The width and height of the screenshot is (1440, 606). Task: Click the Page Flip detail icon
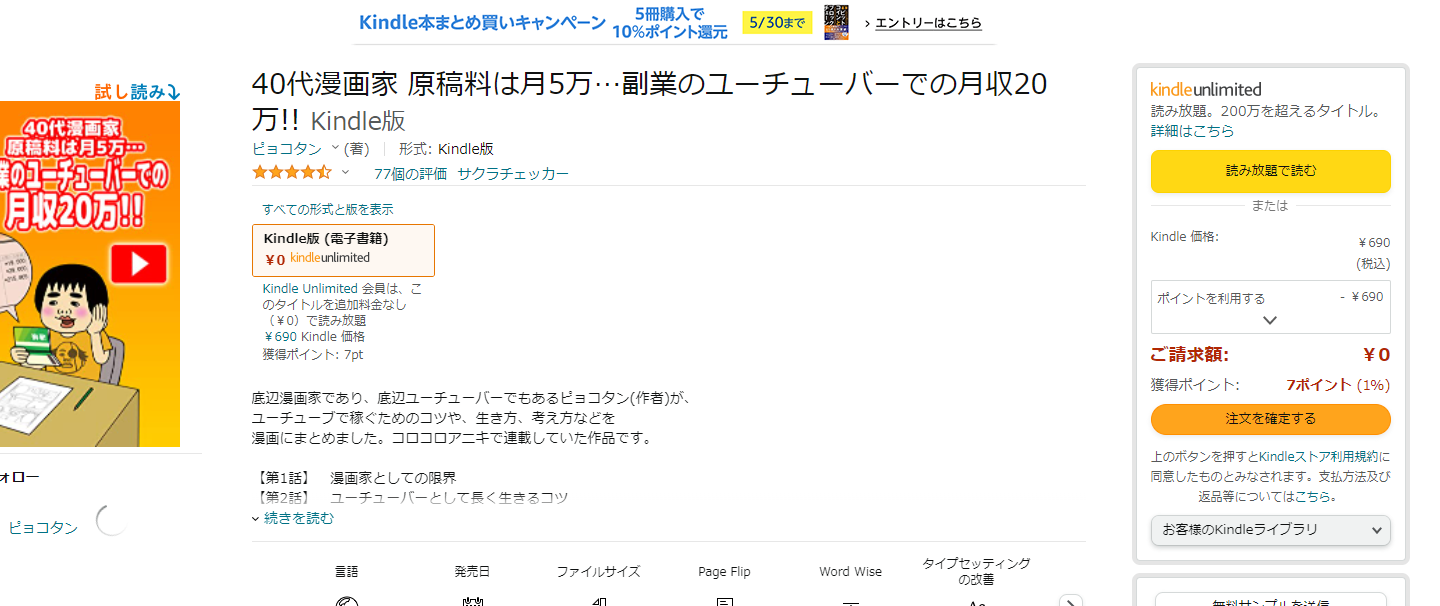[724, 601]
